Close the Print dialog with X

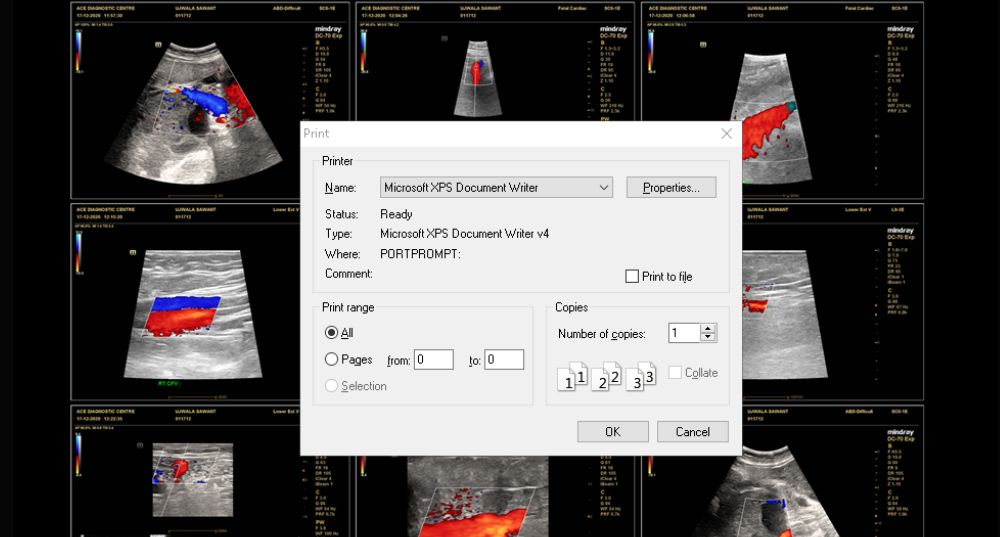[x=726, y=133]
